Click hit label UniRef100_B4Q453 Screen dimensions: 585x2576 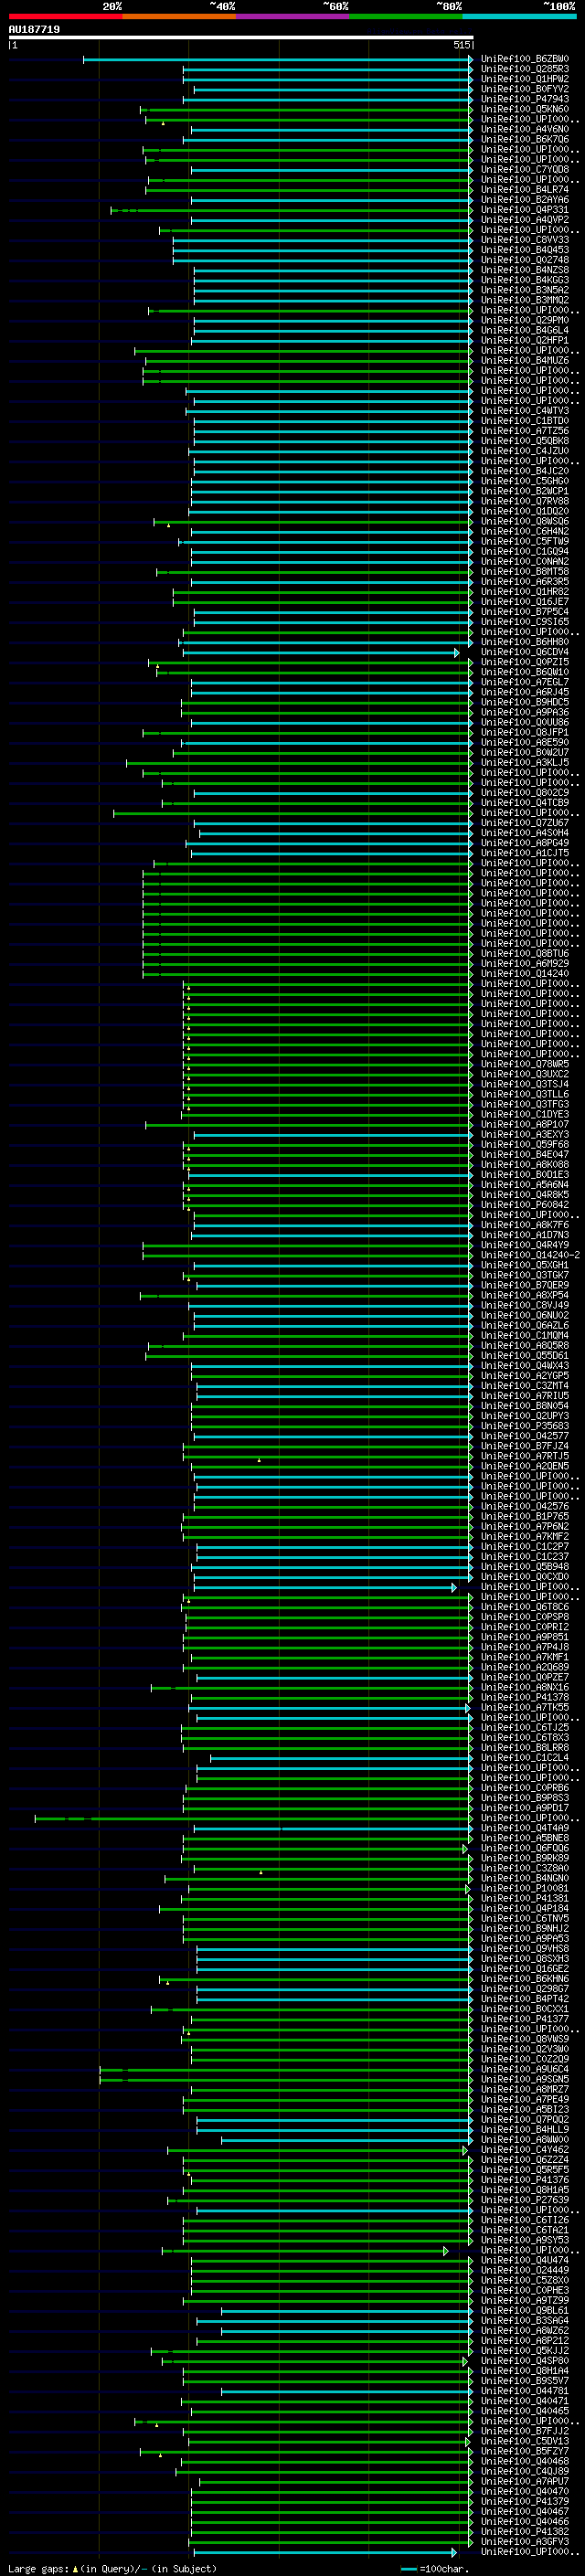524,250
